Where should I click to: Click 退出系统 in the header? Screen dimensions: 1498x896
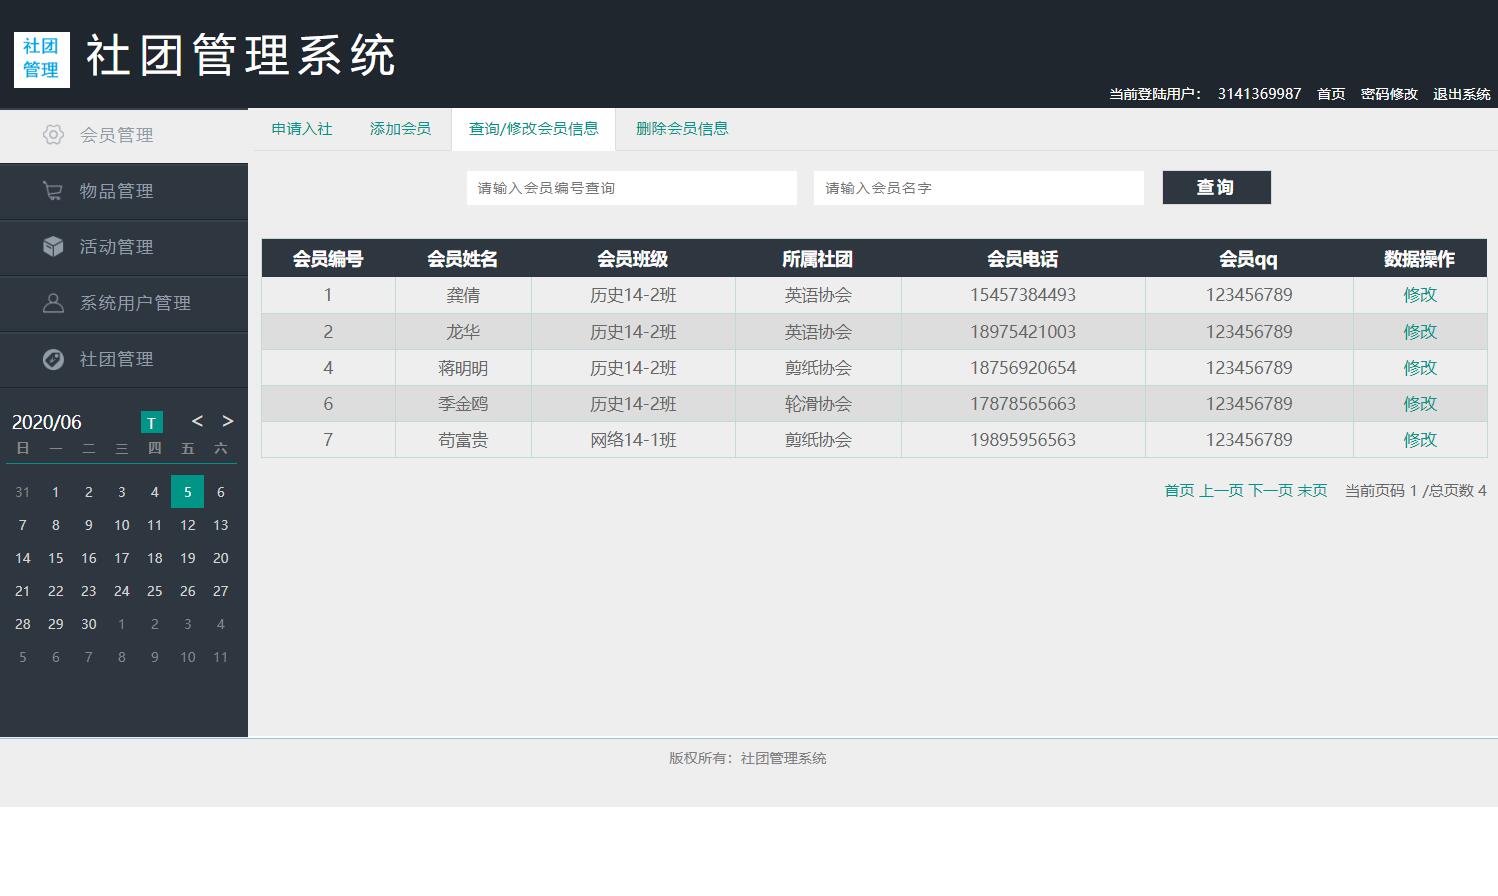(x=1461, y=94)
